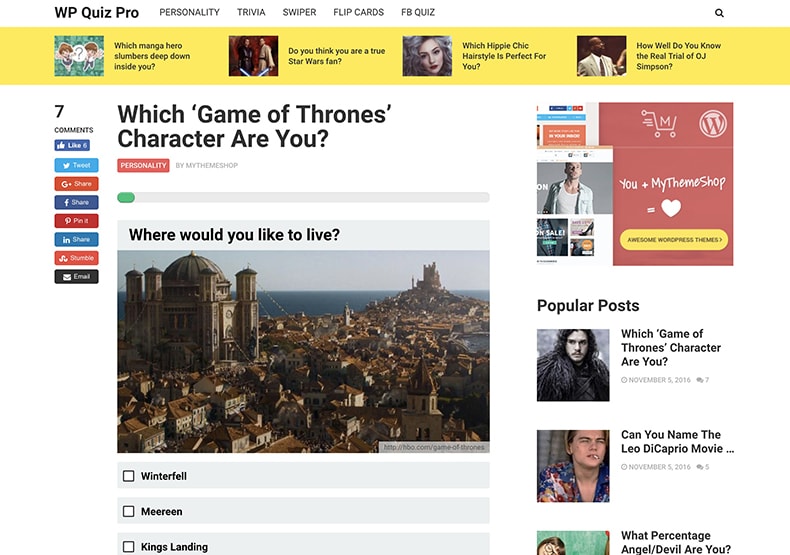Pin the quiz with the Pin it button
This screenshot has width=790, height=555.
coord(77,221)
